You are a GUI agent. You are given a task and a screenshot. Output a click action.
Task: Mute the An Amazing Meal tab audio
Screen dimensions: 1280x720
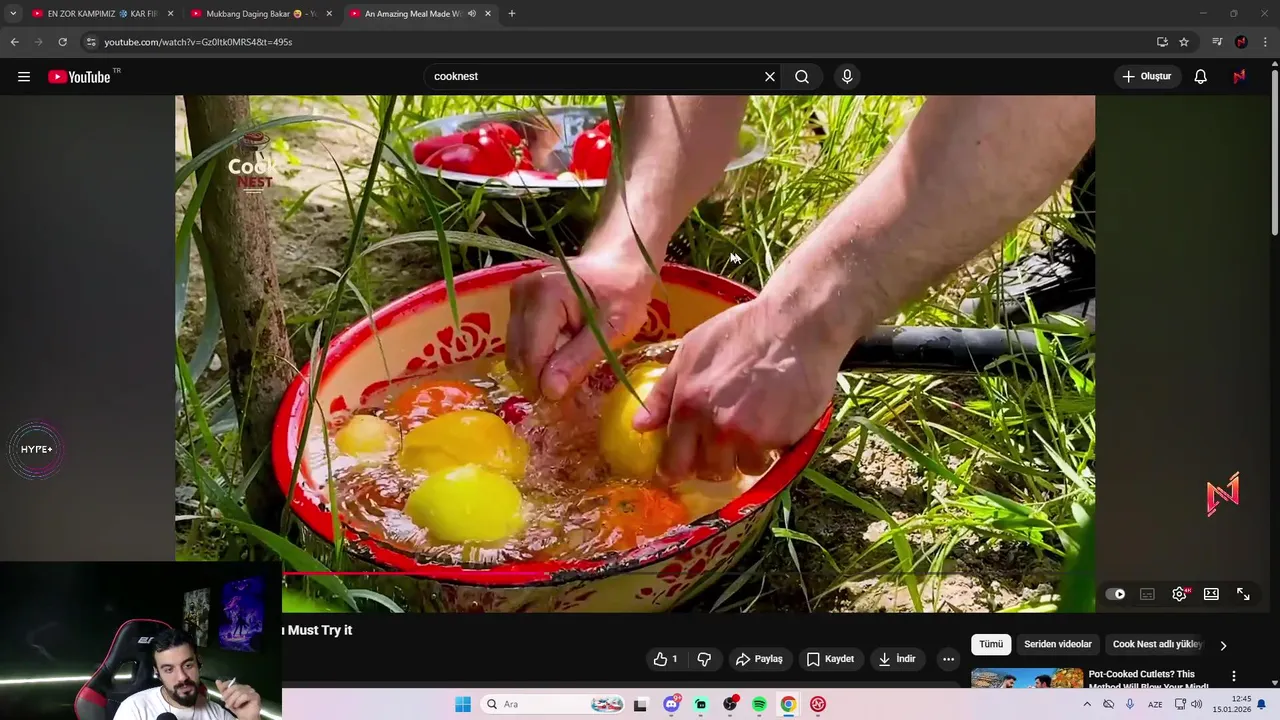click(471, 14)
